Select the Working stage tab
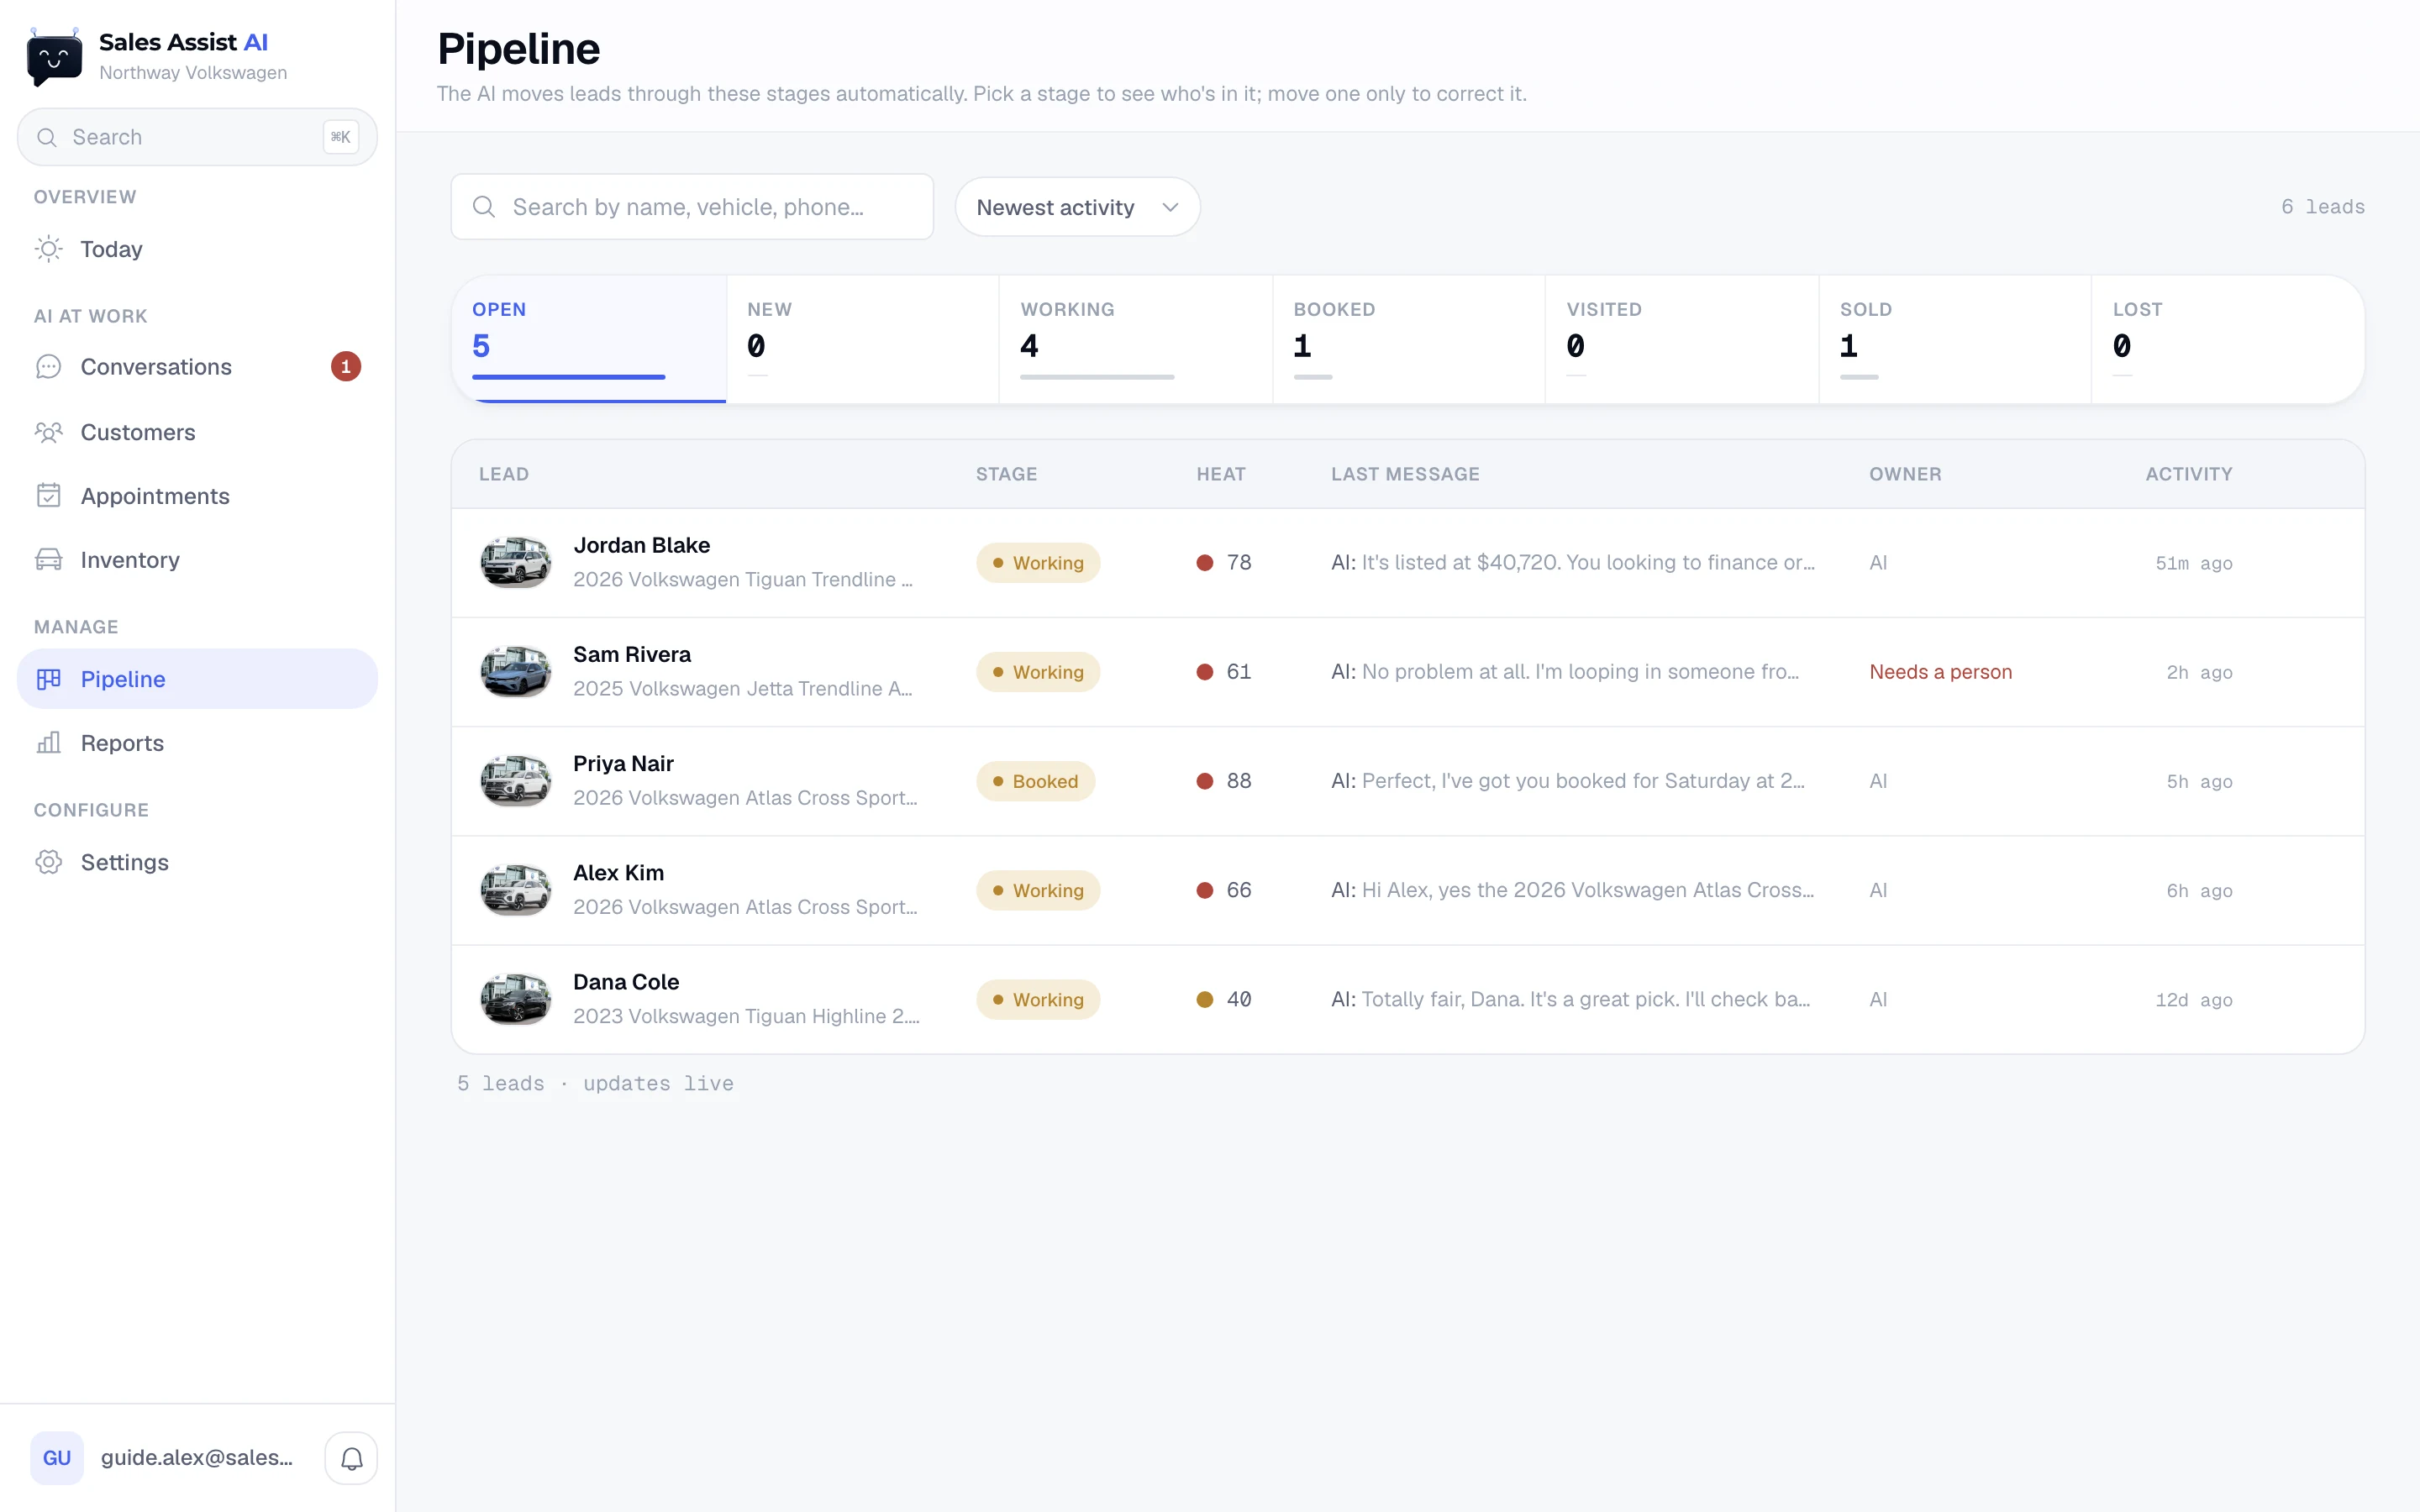 [x=1135, y=339]
